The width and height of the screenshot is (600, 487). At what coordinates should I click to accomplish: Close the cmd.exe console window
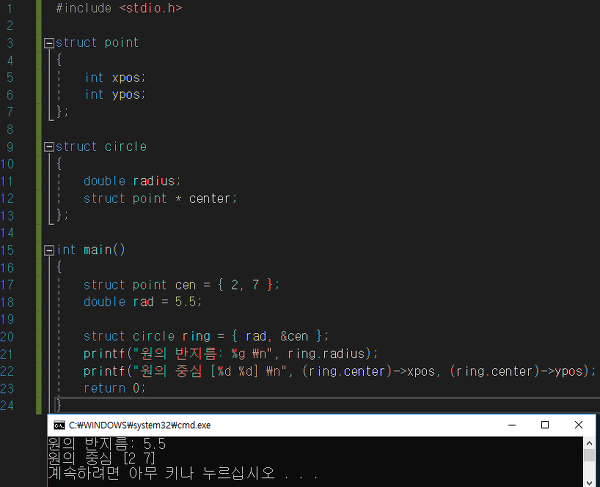(x=579, y=425)
